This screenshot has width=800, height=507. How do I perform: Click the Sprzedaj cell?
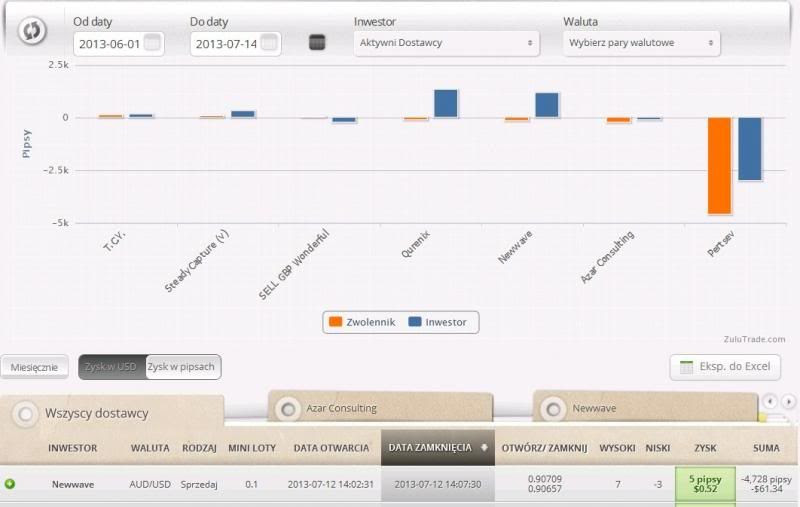coord(199,485)
